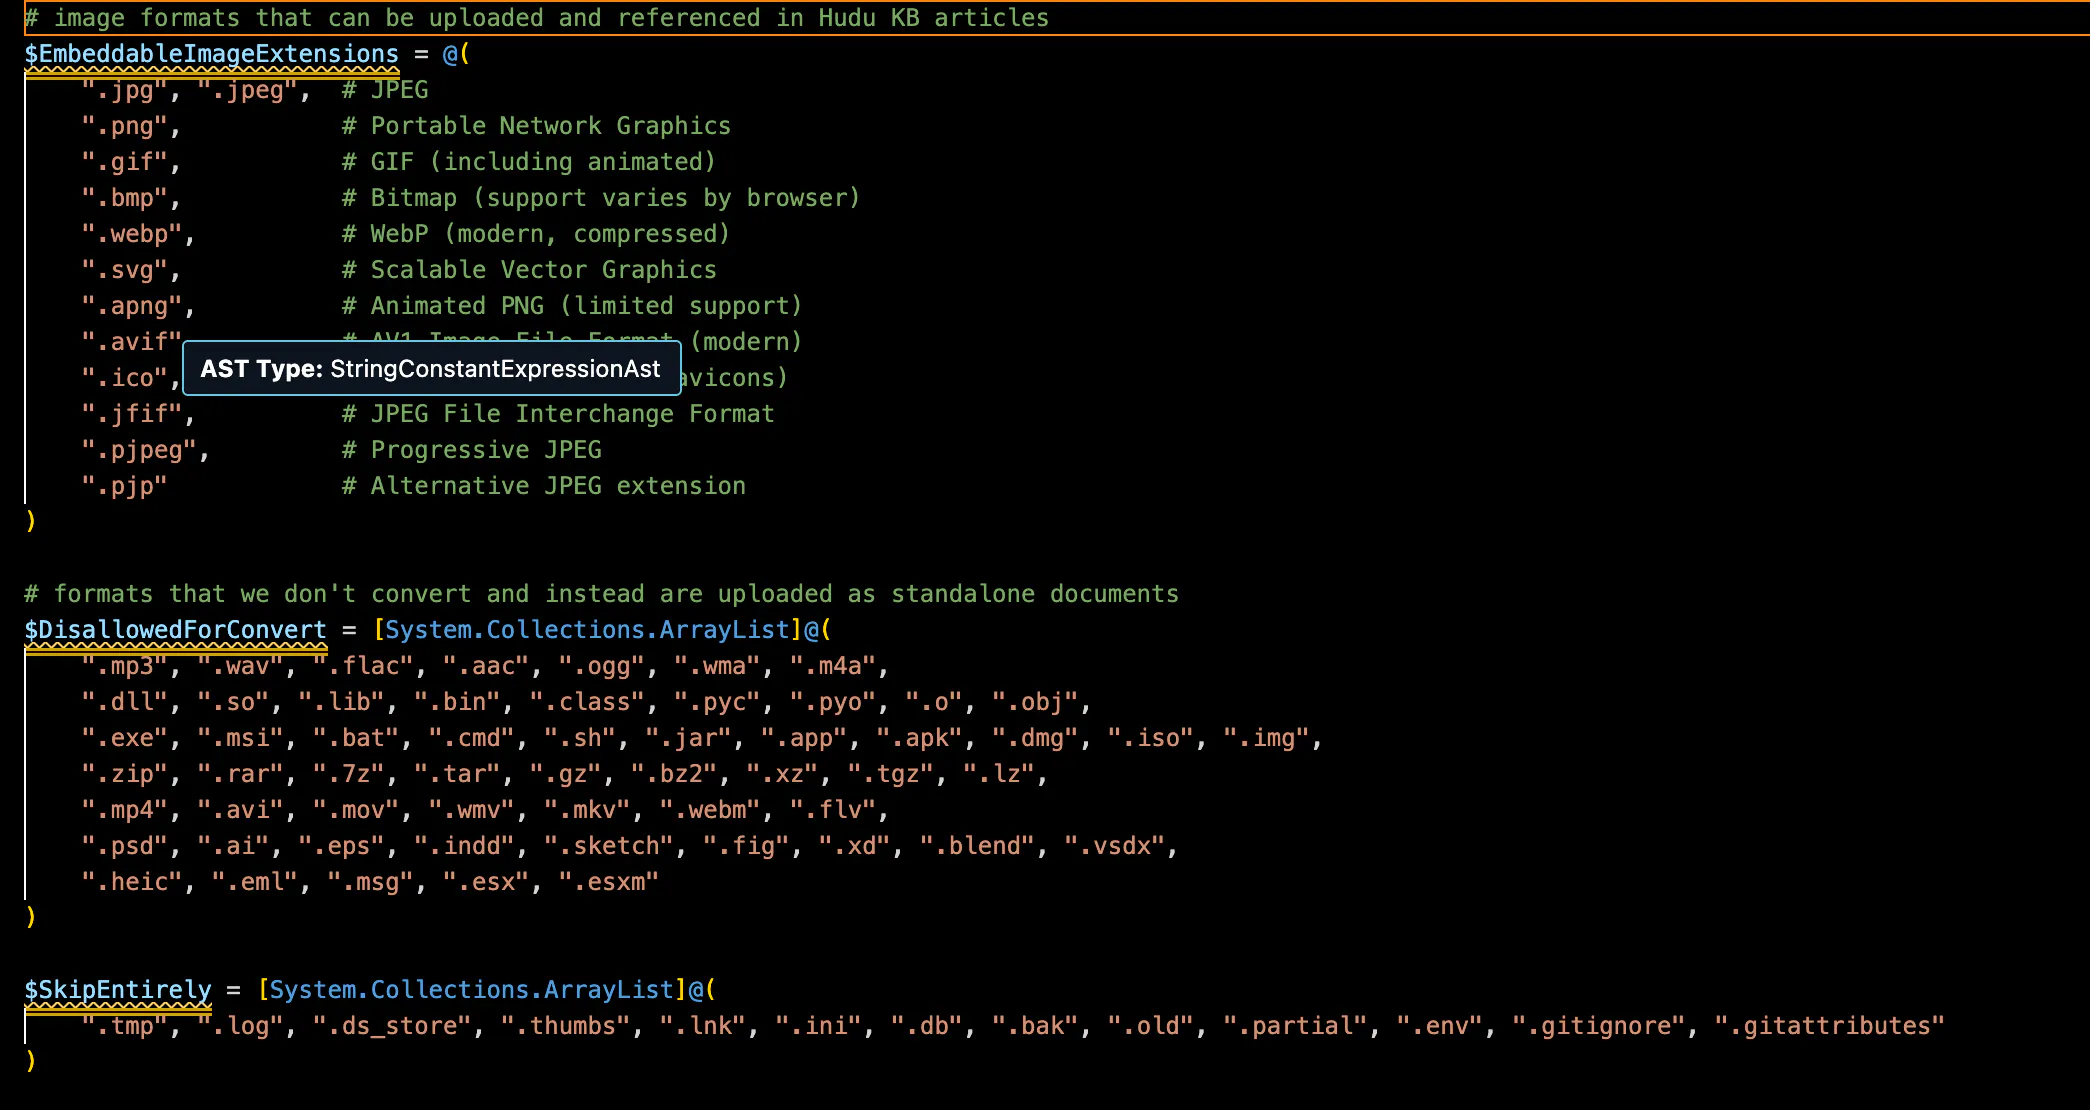
Task: Click the ".sketch" string literal
Action: 609,846
